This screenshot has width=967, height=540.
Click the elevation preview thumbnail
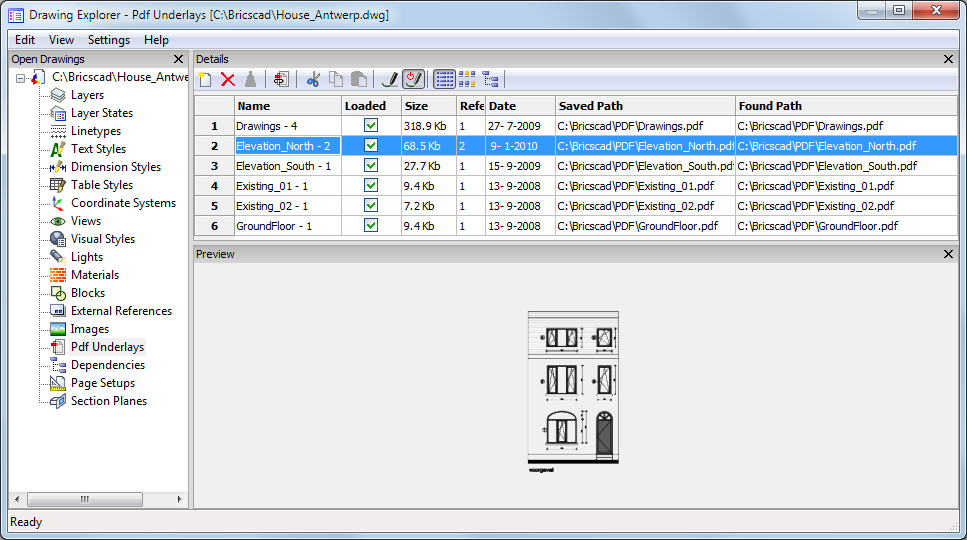pyautogui.click(x=573, y=391)
